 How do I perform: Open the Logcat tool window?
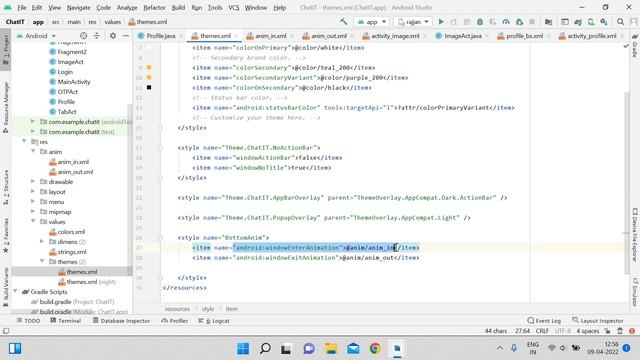pyautogui.click(x=214, y=320)
